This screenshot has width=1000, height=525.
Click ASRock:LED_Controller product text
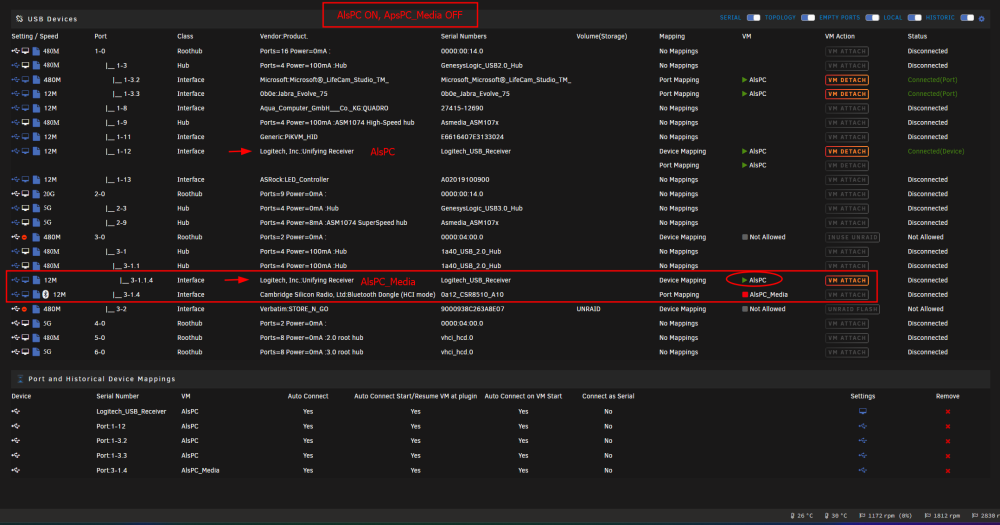coord(293,180)
